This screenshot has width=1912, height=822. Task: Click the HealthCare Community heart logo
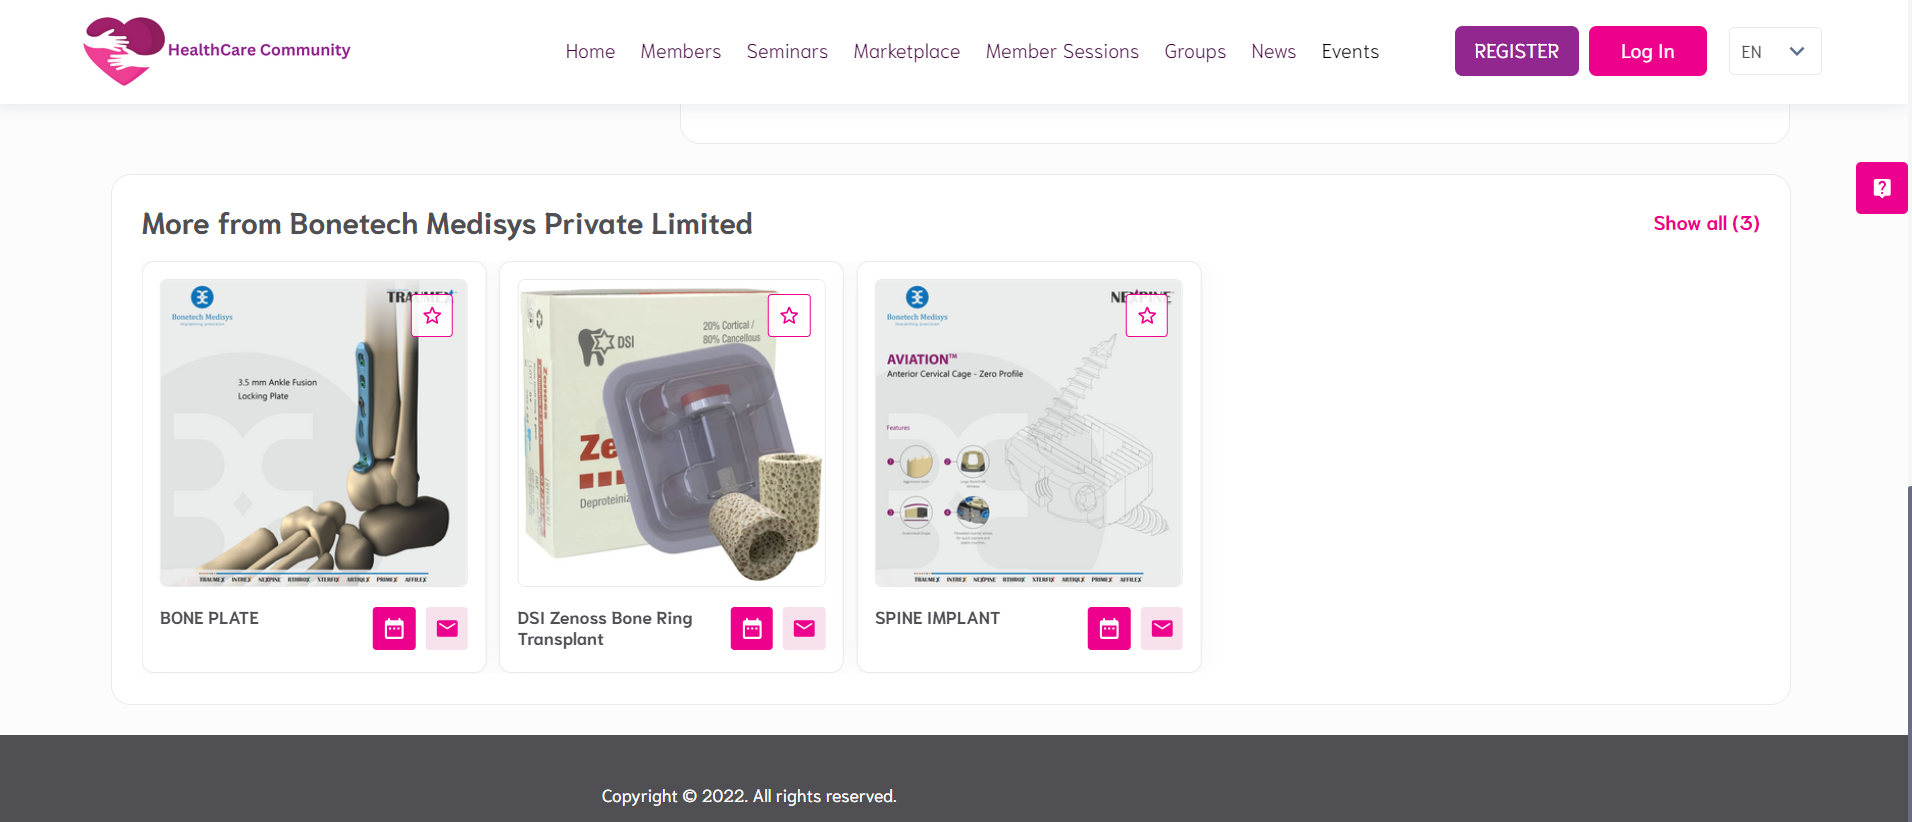[123, 50]
